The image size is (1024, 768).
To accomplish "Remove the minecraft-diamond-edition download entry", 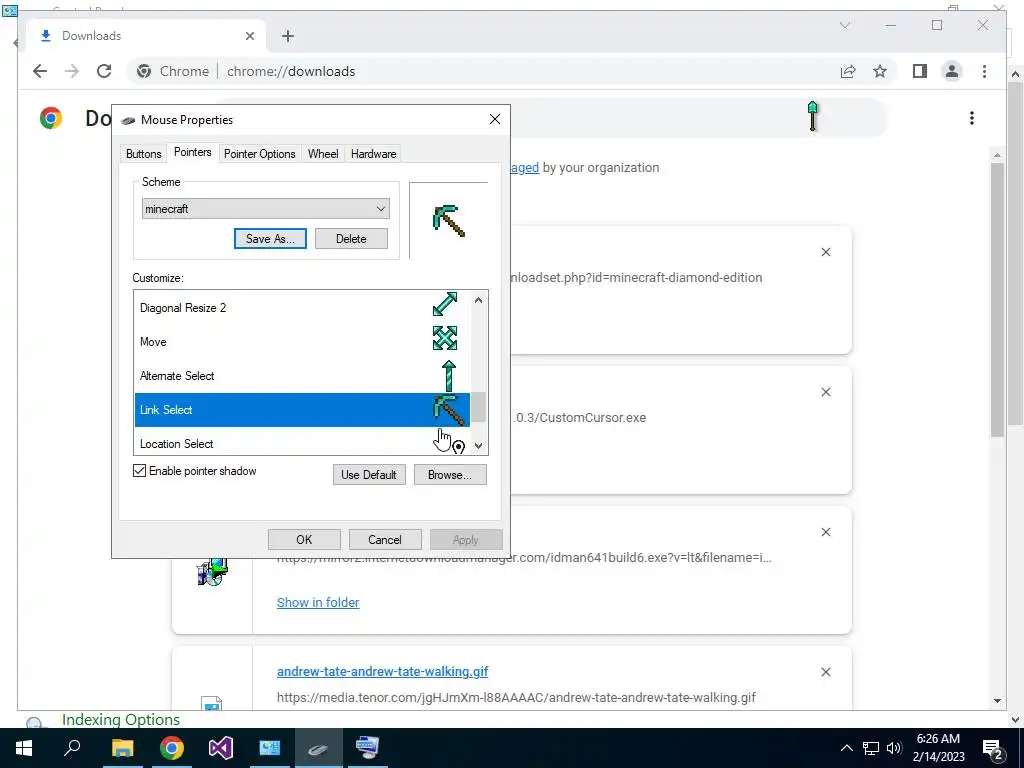I will [825, 252].
